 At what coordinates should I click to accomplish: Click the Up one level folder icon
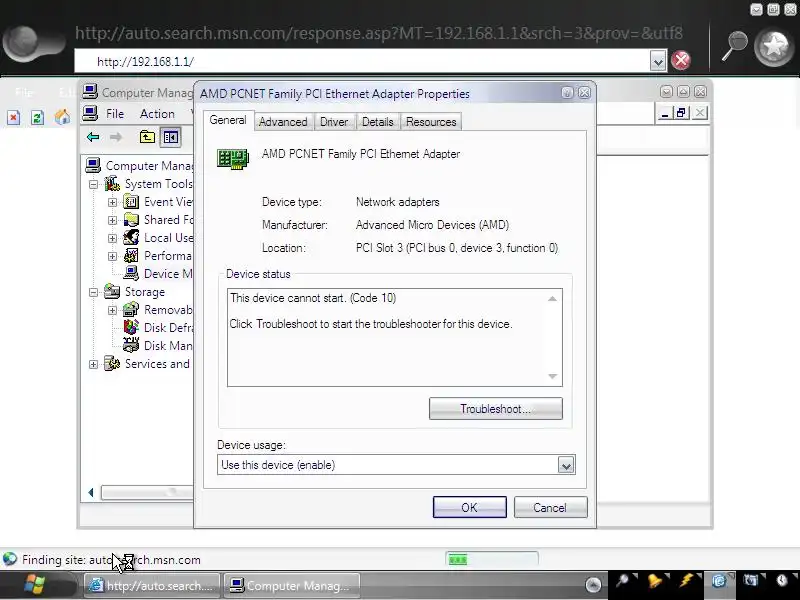point(147,137)
